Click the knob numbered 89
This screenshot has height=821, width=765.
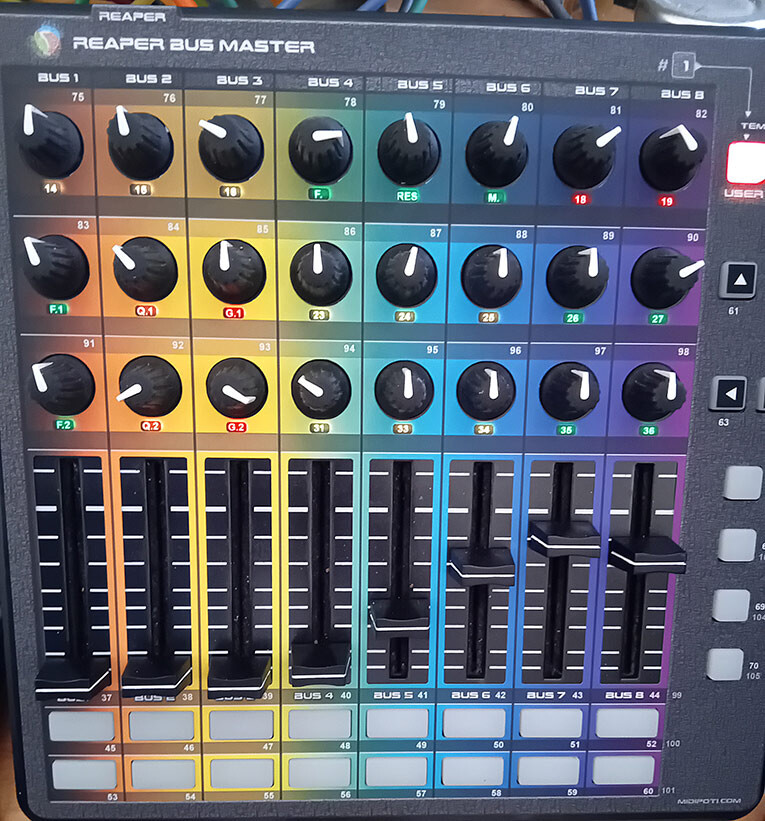click(577, 277)
